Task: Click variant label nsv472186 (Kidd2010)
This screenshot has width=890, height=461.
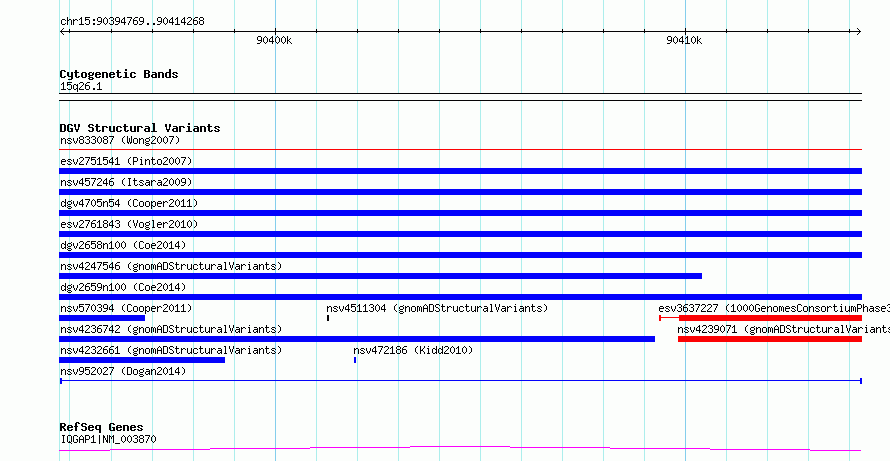Action: point(413,350)
